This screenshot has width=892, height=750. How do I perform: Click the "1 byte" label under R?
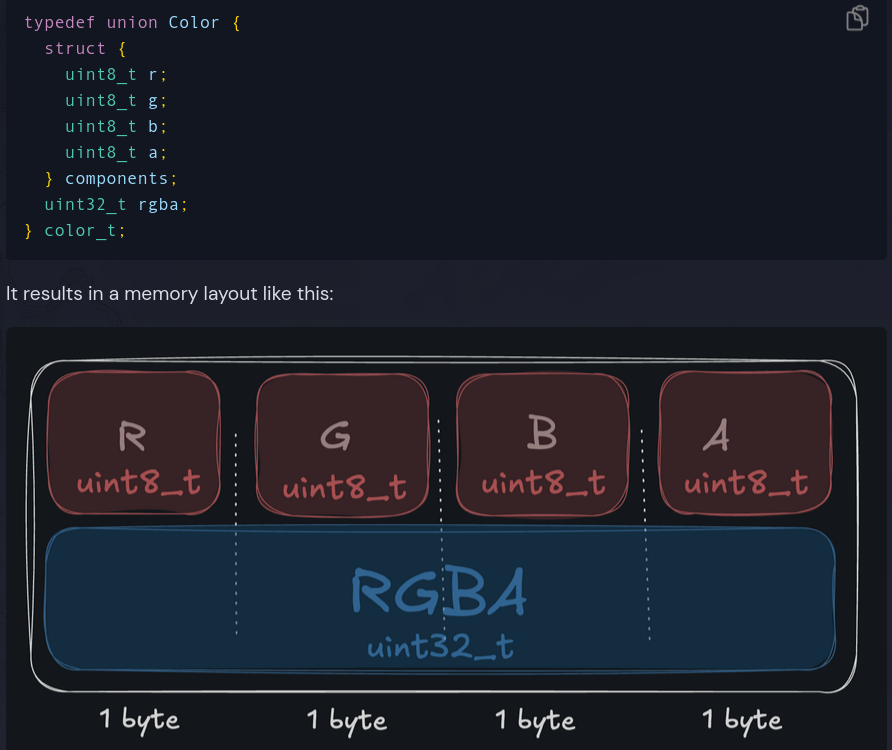click(139, 719)
